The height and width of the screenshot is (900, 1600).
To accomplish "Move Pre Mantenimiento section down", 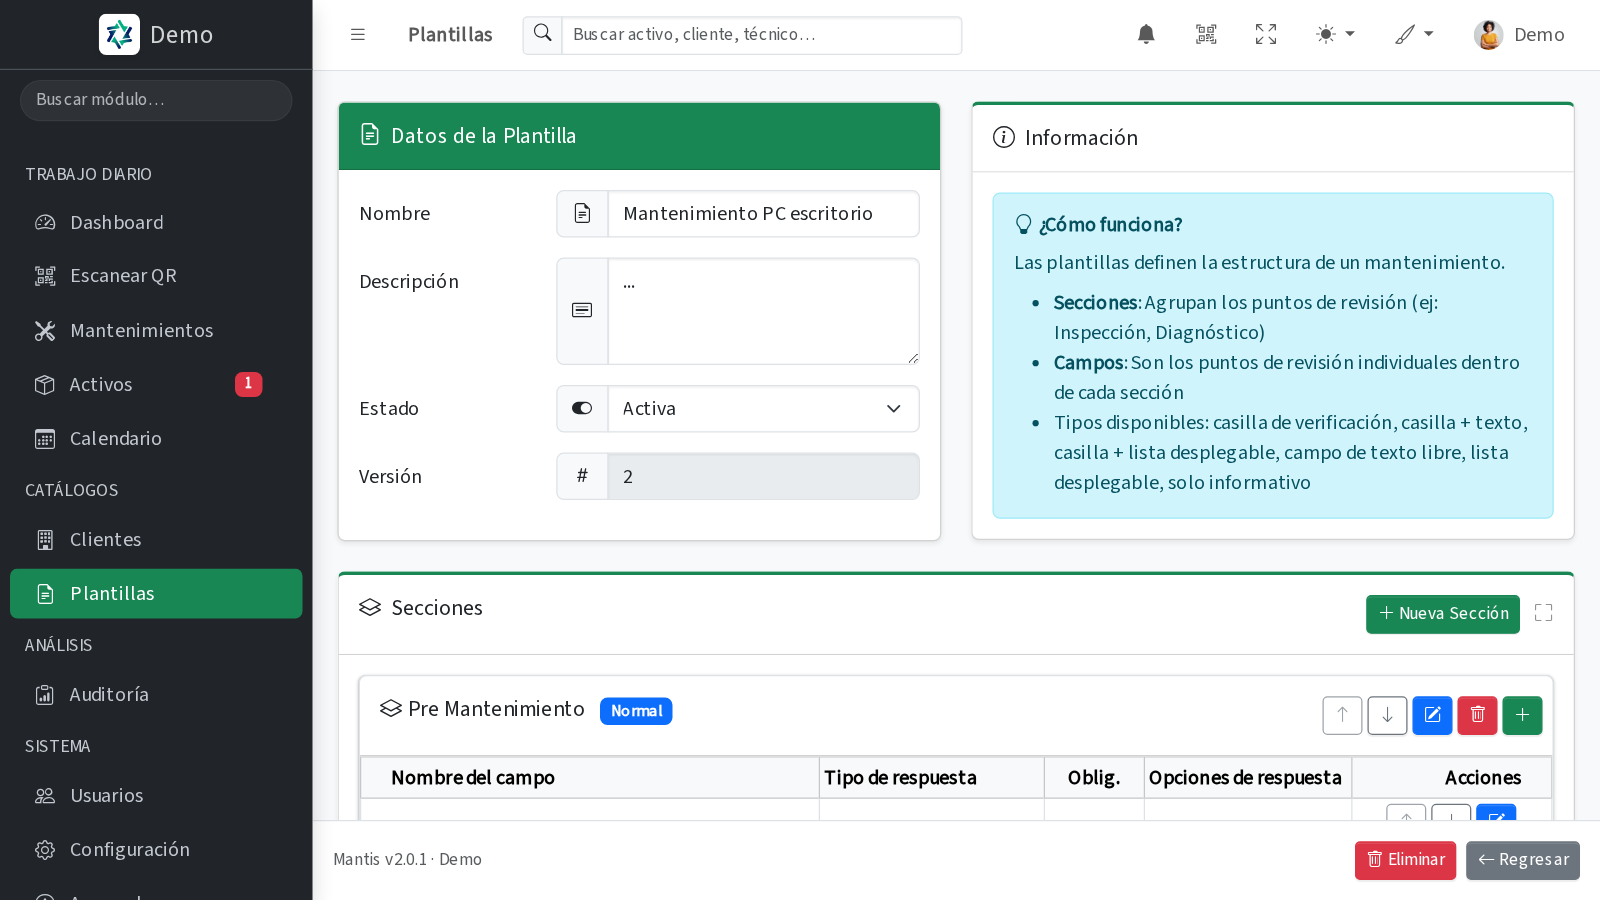I will (1387, 715).
